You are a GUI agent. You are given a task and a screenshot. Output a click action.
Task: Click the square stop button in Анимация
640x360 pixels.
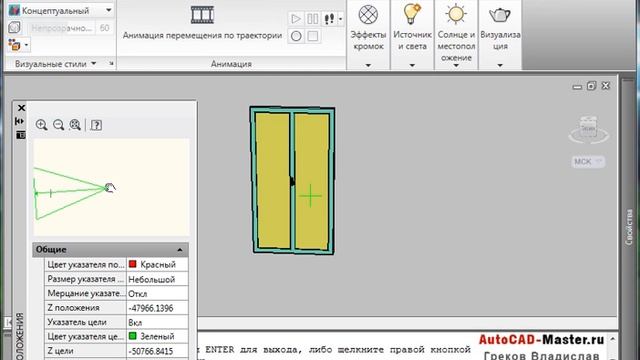[x=313, y=36]
